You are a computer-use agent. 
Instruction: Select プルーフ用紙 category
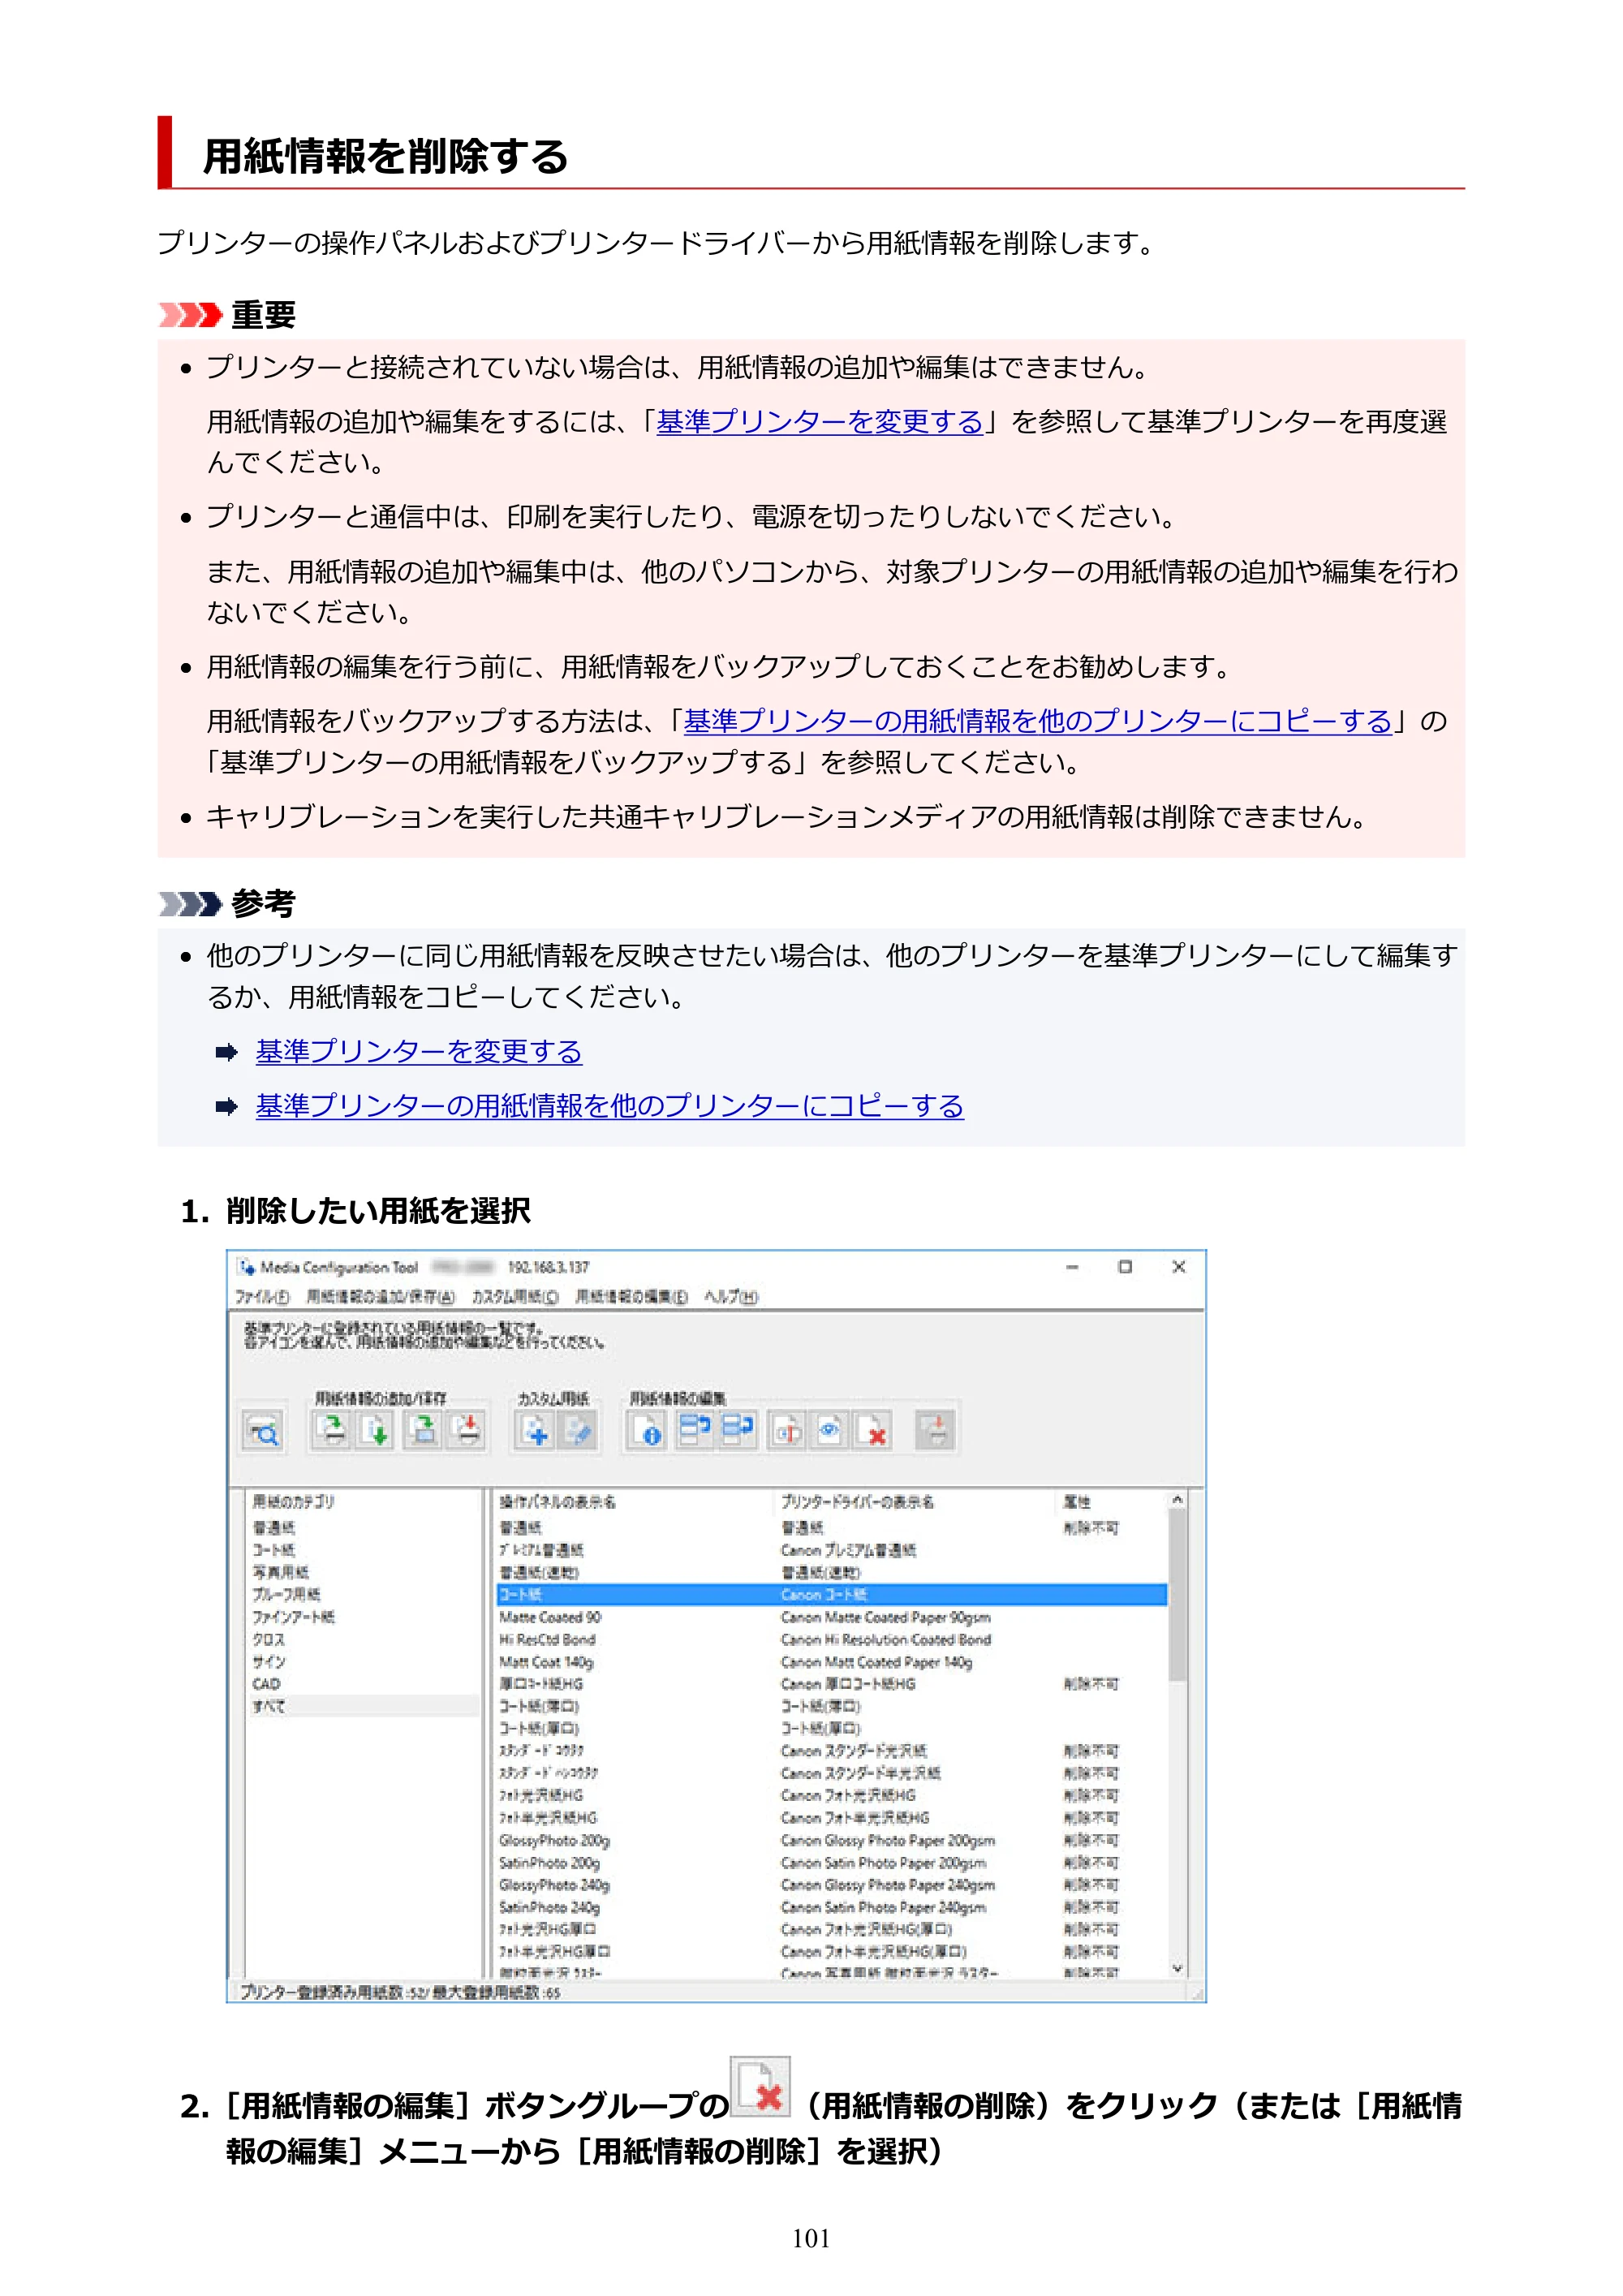[286, 1594]
